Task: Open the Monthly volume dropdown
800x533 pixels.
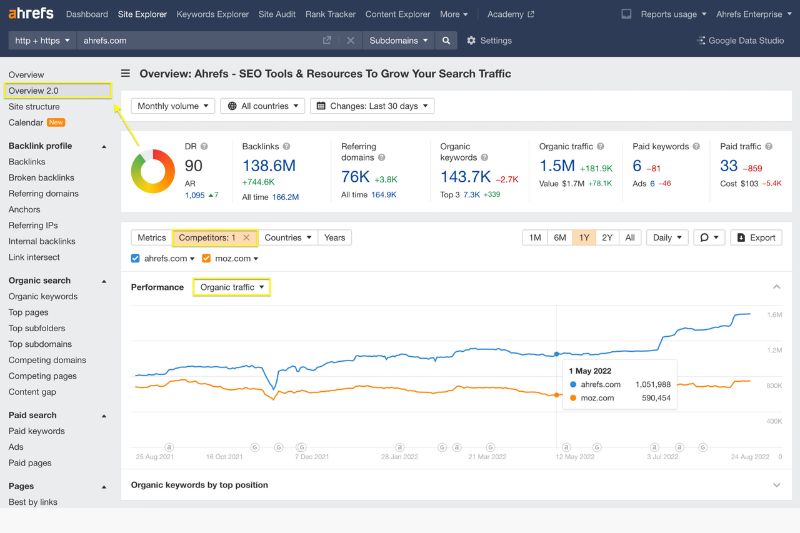Action: tap(173, 106)
